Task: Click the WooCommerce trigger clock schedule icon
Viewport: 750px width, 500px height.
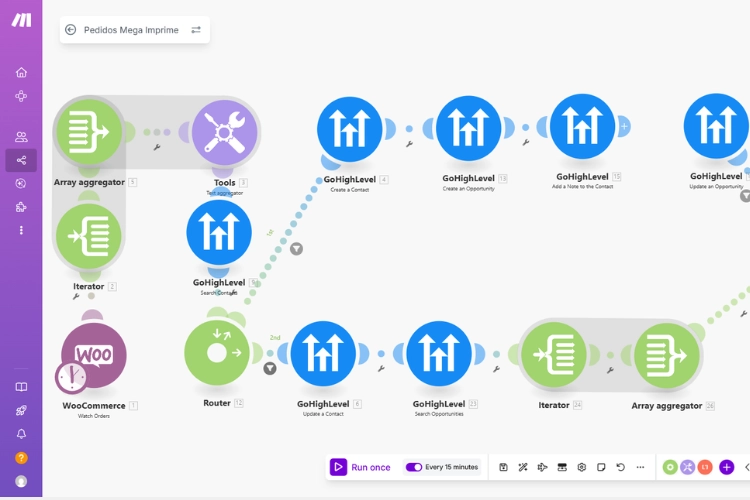Action: (71, 377)
